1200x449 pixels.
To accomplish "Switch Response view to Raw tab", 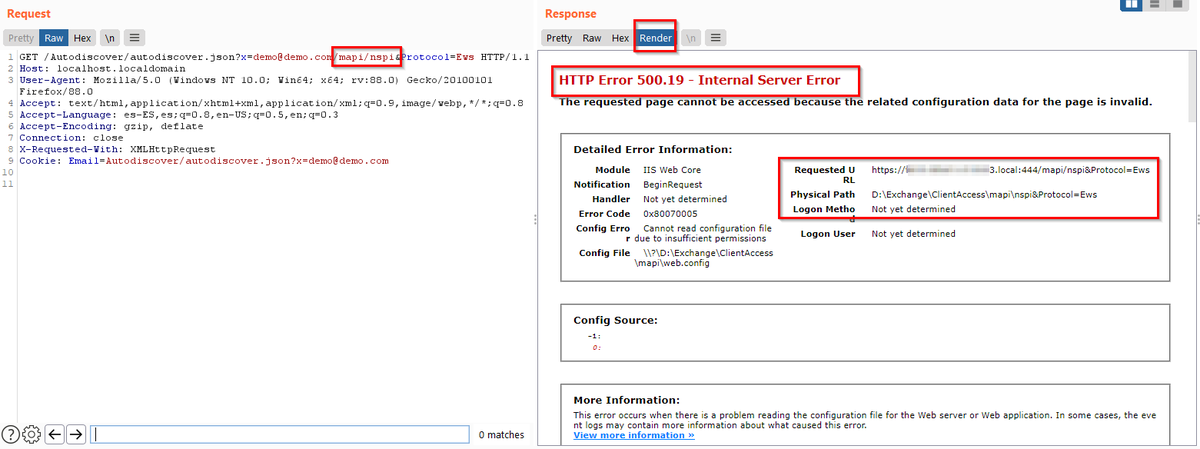I will (x=592, y=38).
